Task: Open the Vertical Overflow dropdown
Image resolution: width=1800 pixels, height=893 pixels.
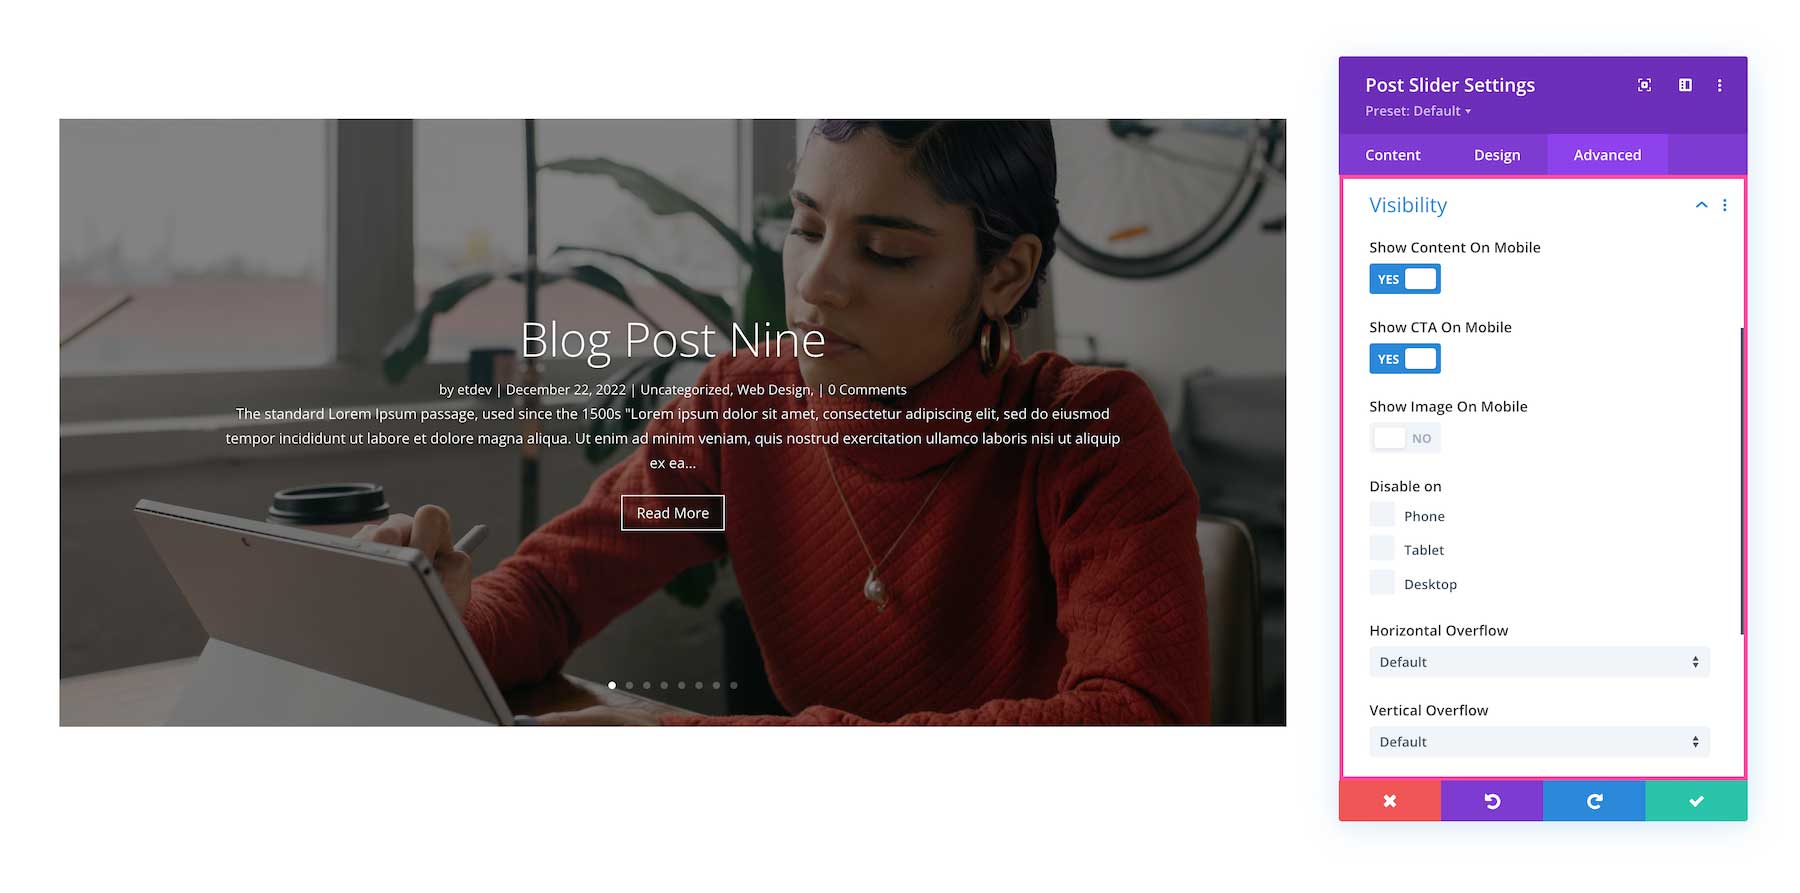Action: point(1539,742)
